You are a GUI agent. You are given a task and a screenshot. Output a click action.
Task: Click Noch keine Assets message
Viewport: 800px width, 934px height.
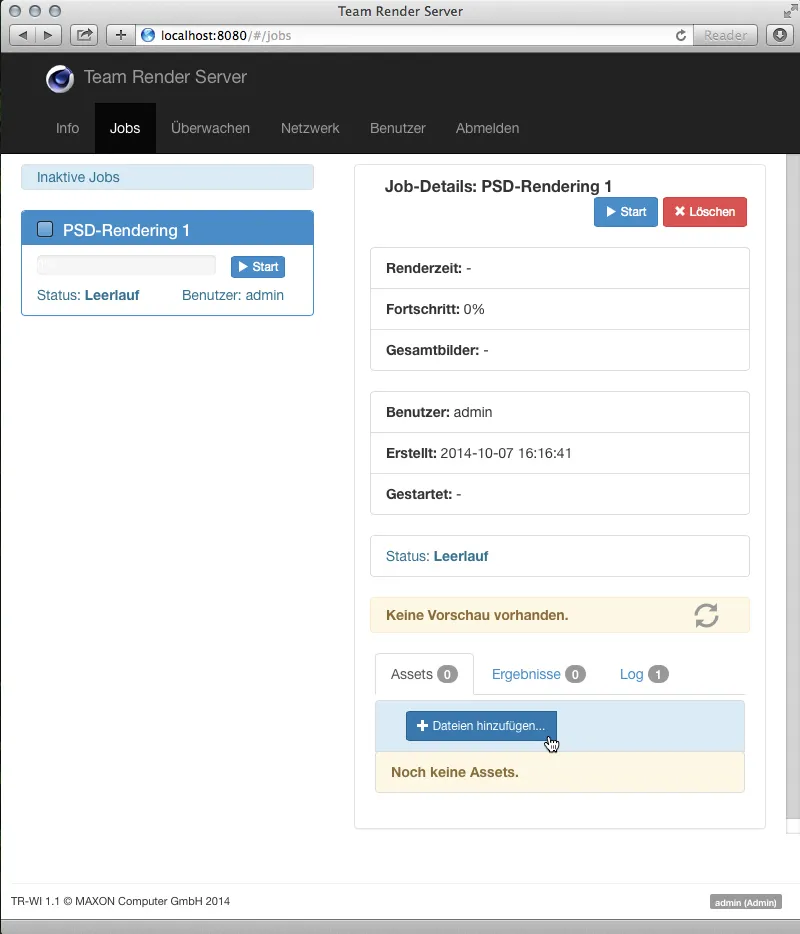point(455,773)
